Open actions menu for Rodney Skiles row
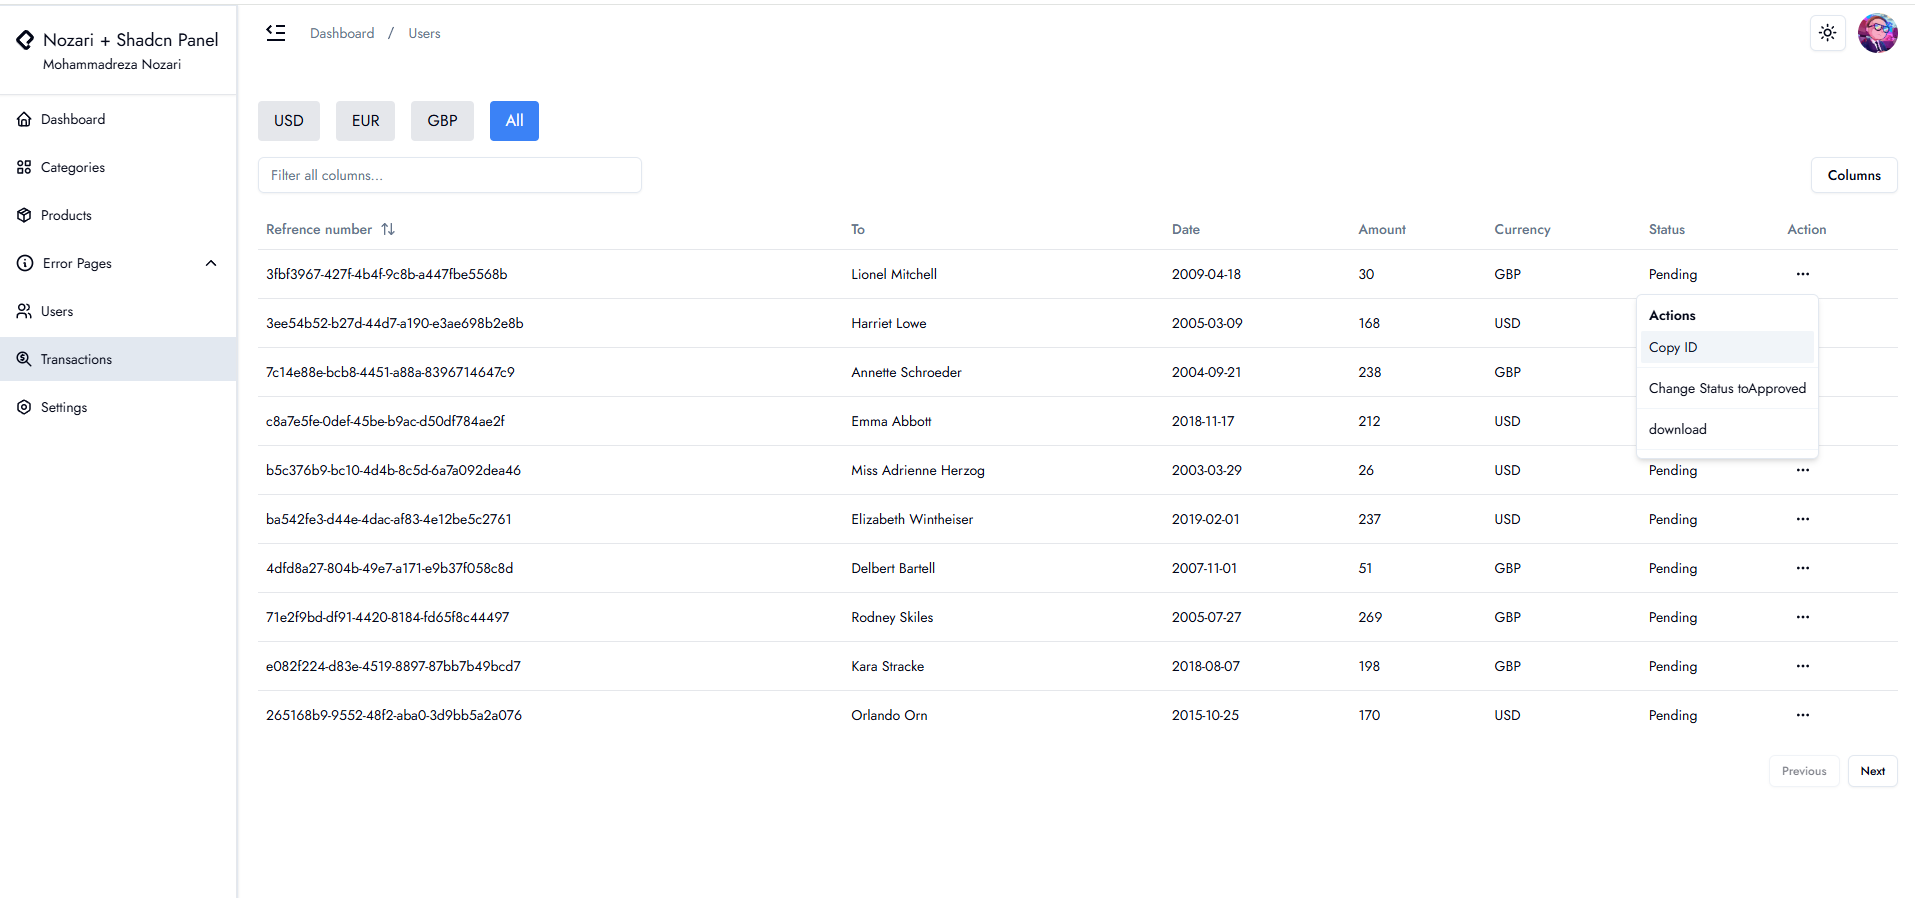 tap(1803, 617)
